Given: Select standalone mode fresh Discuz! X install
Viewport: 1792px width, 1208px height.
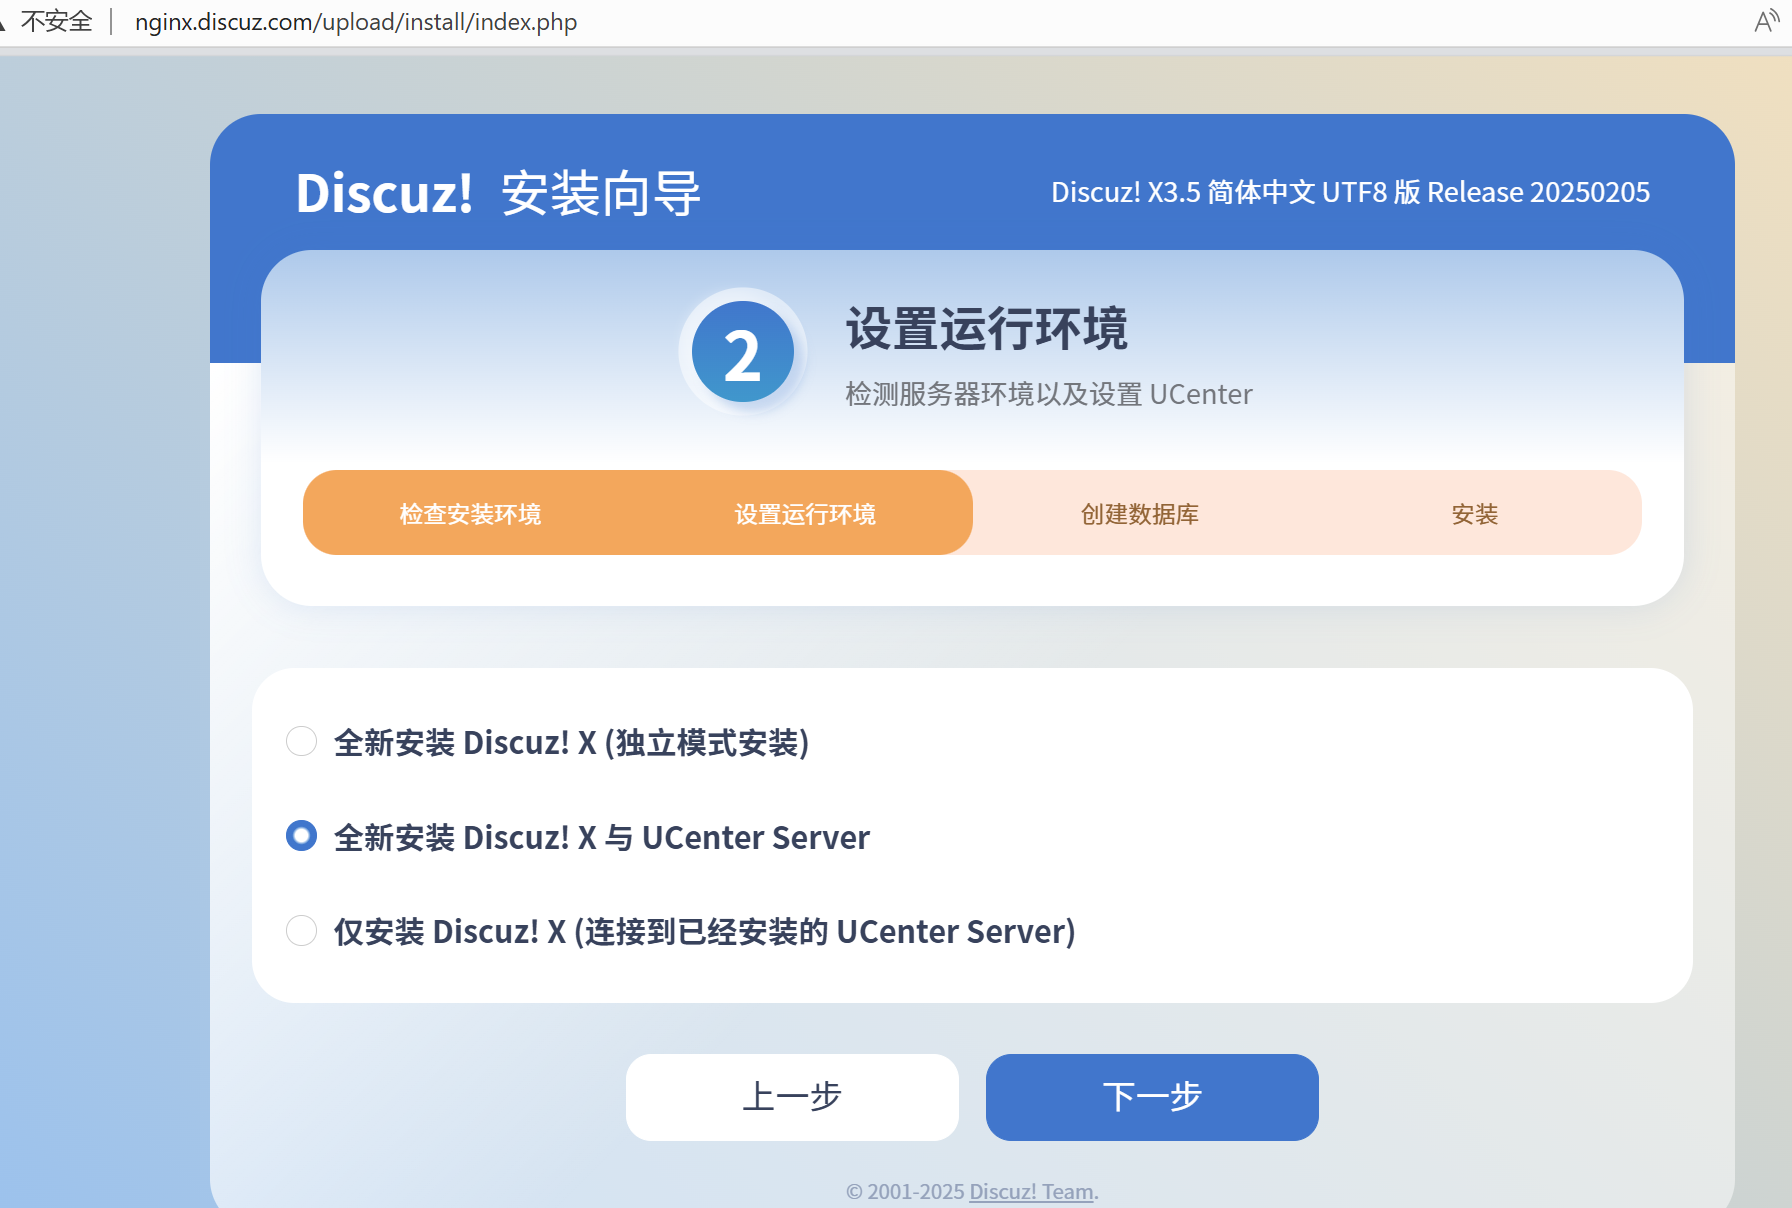Looking at the screenshot, I should point(301,741).
